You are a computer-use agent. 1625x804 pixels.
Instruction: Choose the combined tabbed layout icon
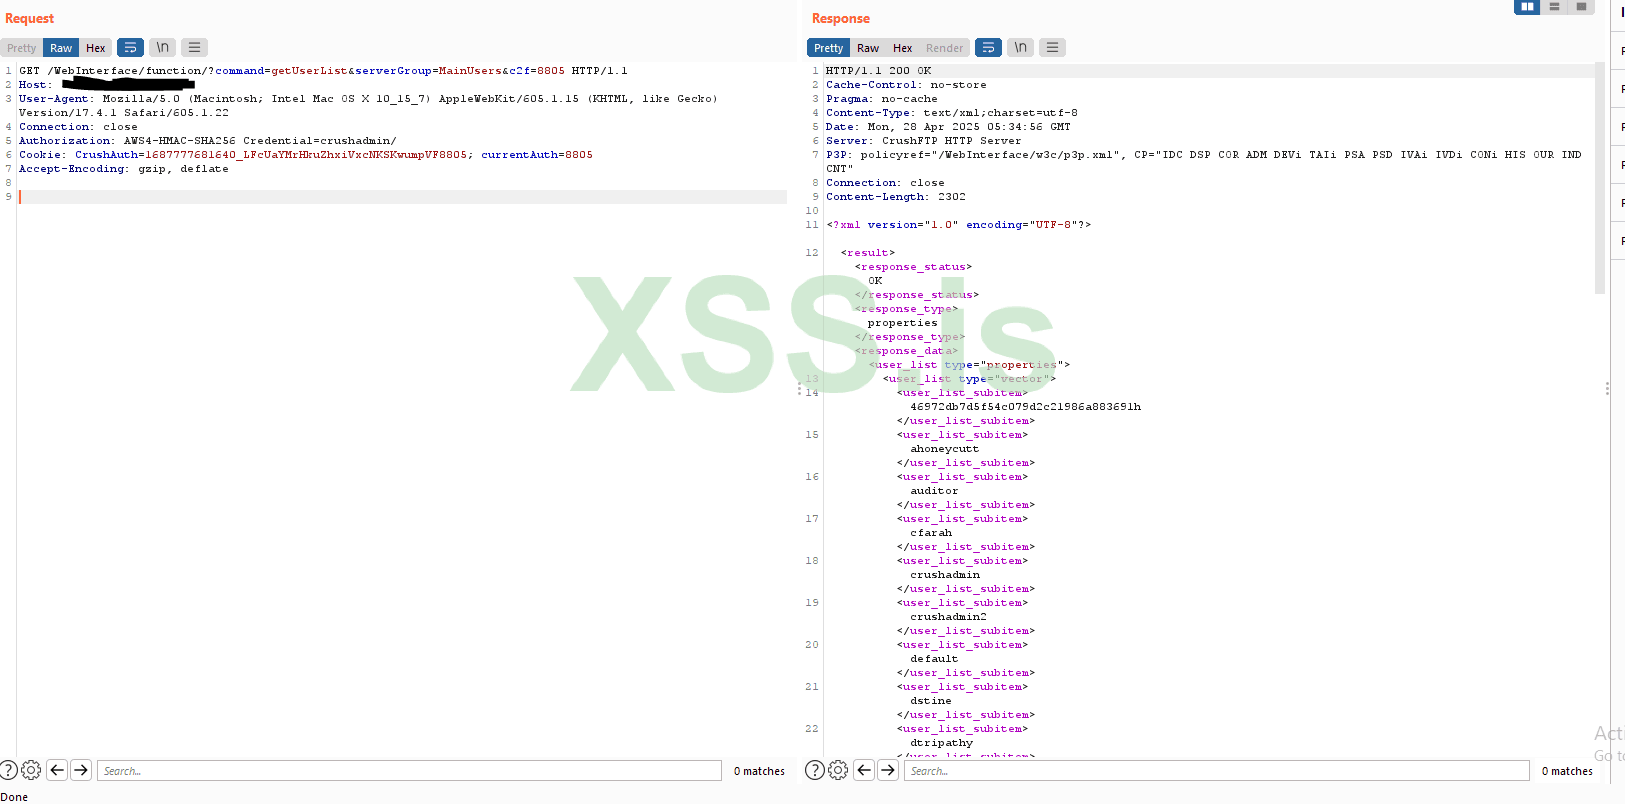coord(1581,7)
